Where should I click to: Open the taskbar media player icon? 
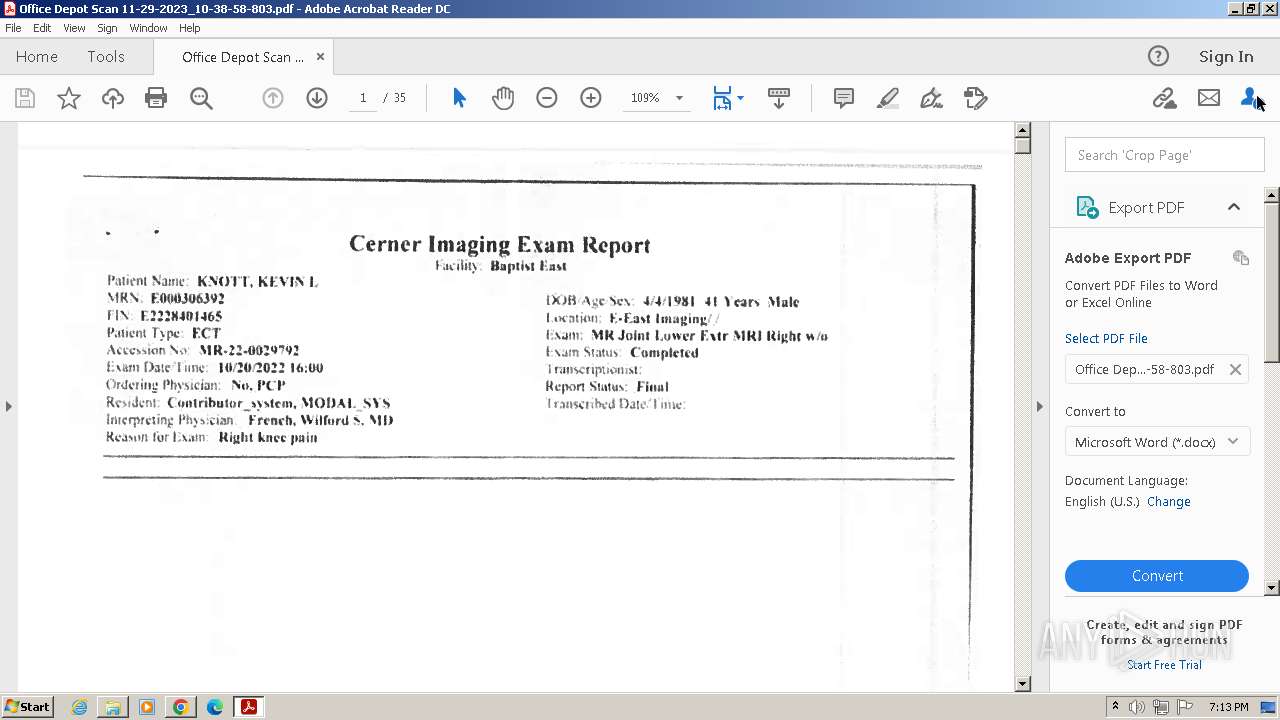147,707
